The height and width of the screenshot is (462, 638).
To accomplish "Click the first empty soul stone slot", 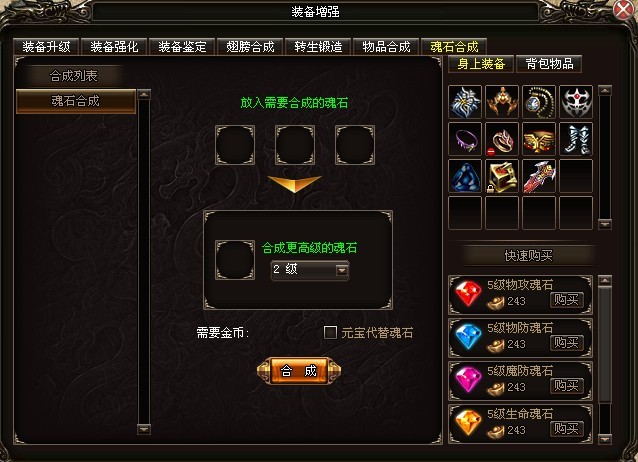I will [235, 145].
